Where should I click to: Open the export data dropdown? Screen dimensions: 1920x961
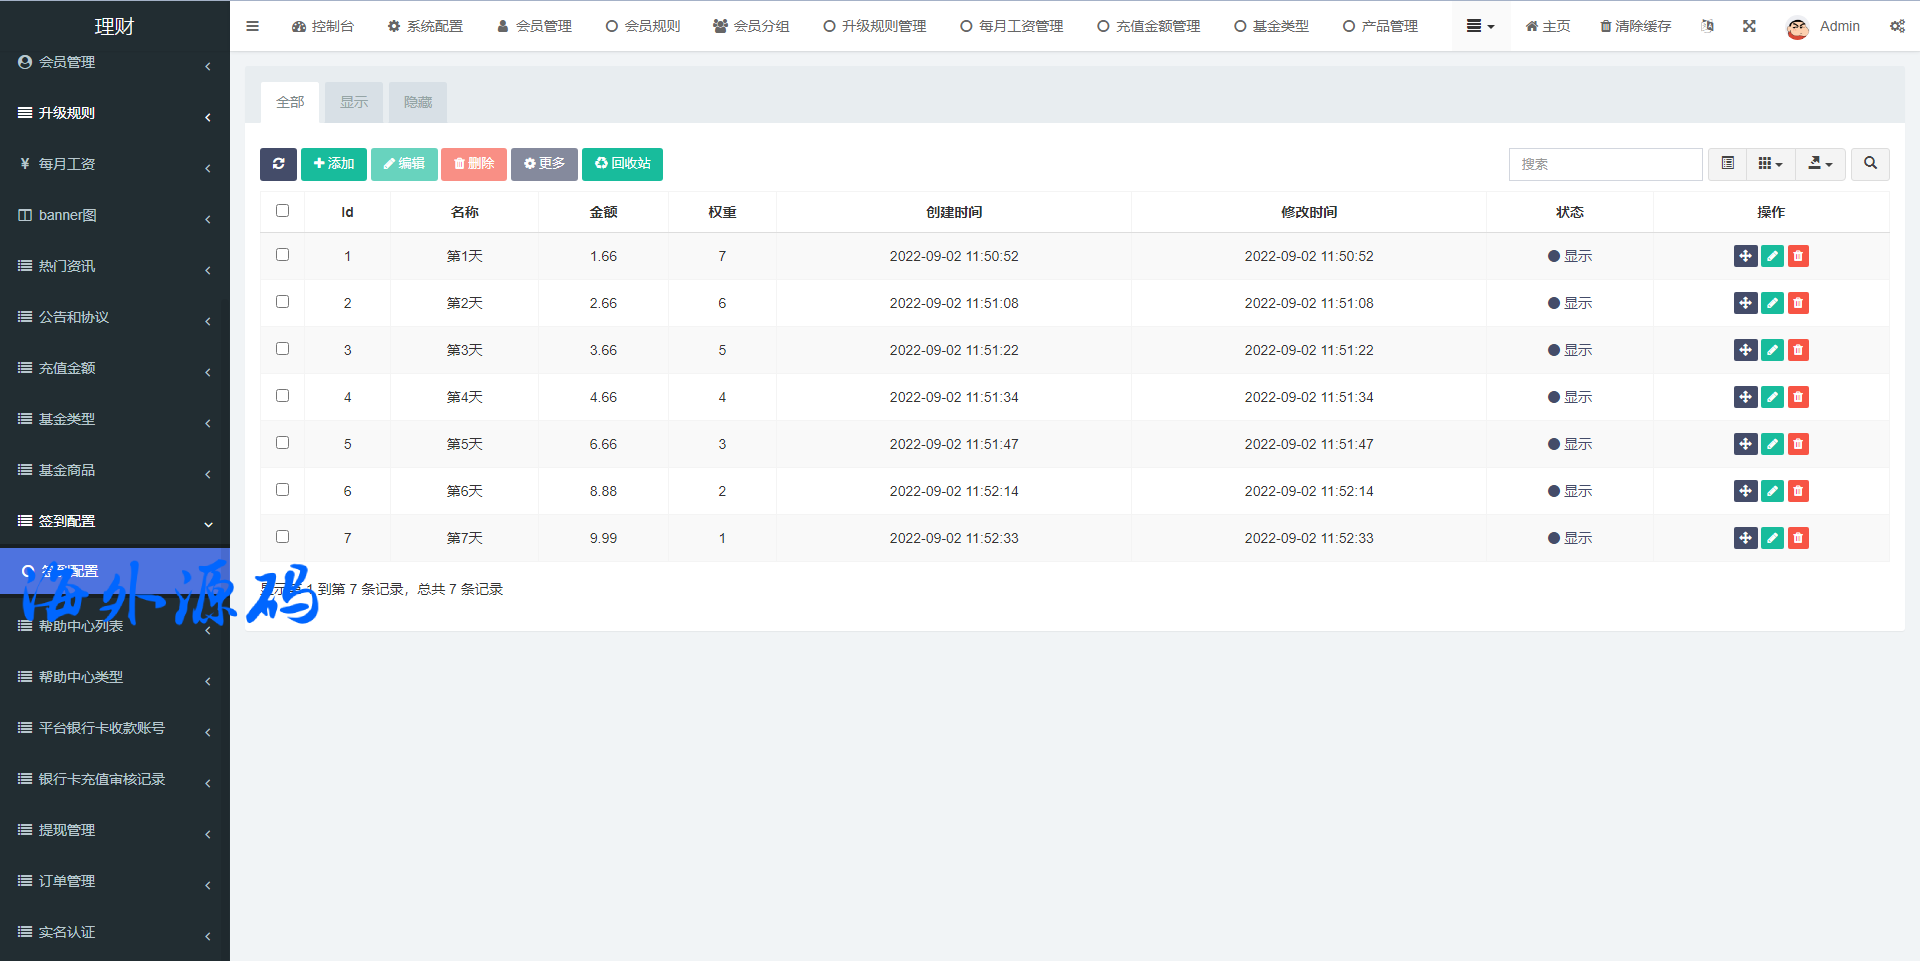tap(1820, 164)
